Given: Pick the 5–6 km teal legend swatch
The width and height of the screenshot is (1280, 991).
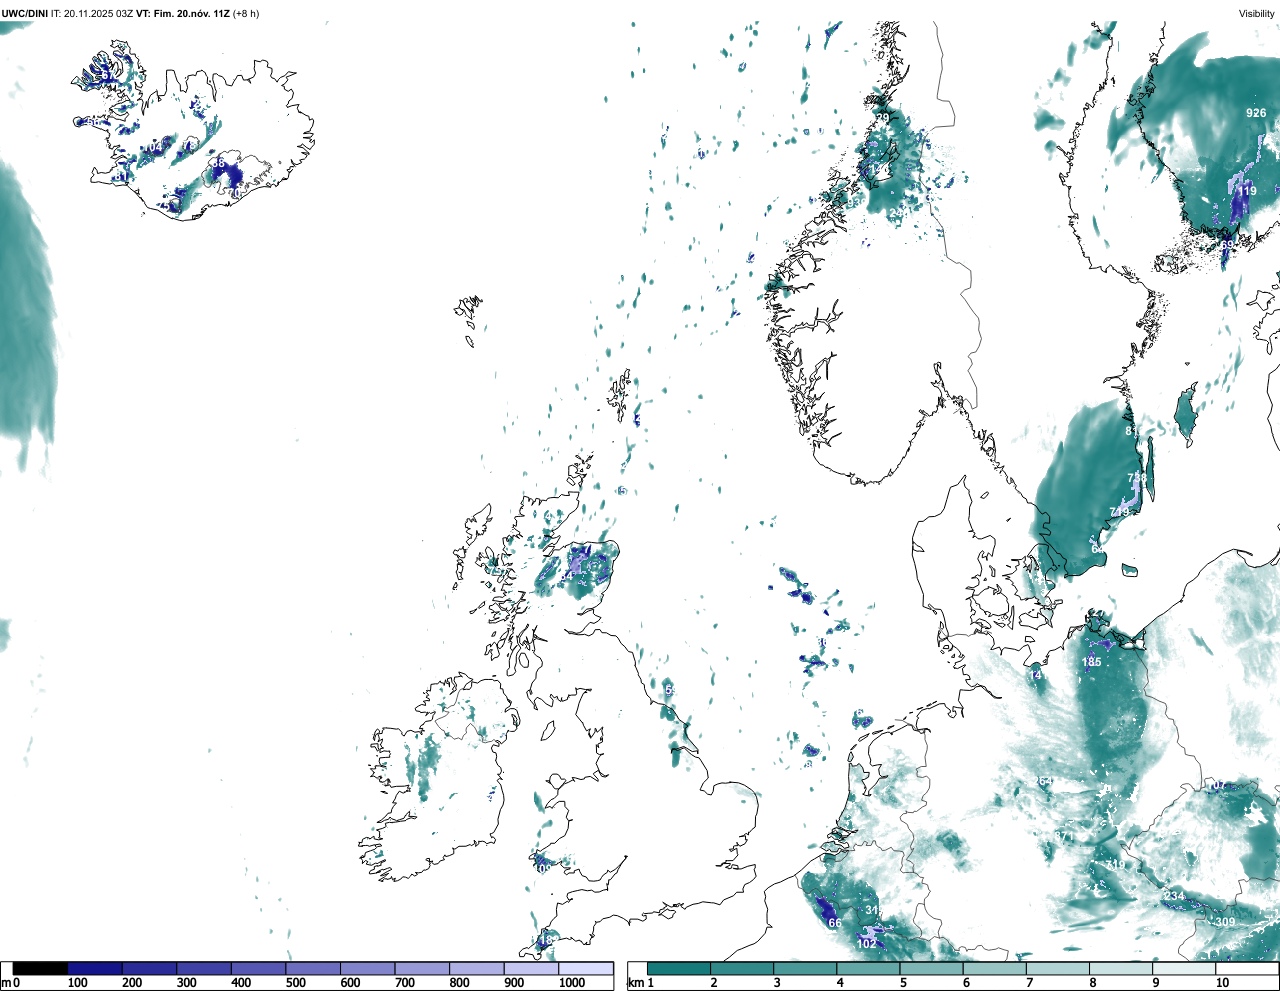Looking at the screenshot, I should click(931, 968).
